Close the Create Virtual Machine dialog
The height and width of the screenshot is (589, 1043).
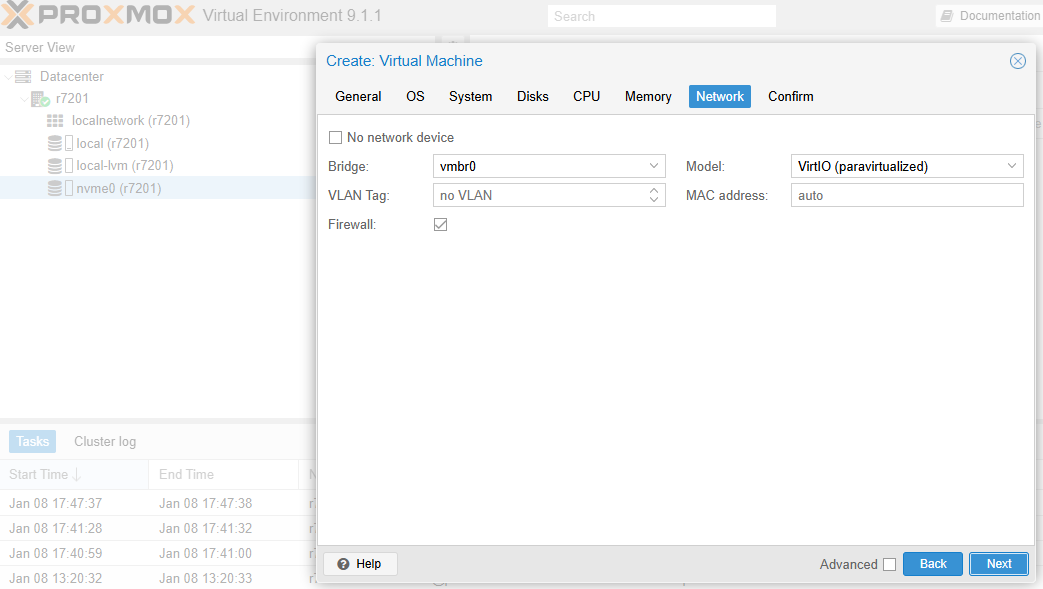click(1017, 61)
